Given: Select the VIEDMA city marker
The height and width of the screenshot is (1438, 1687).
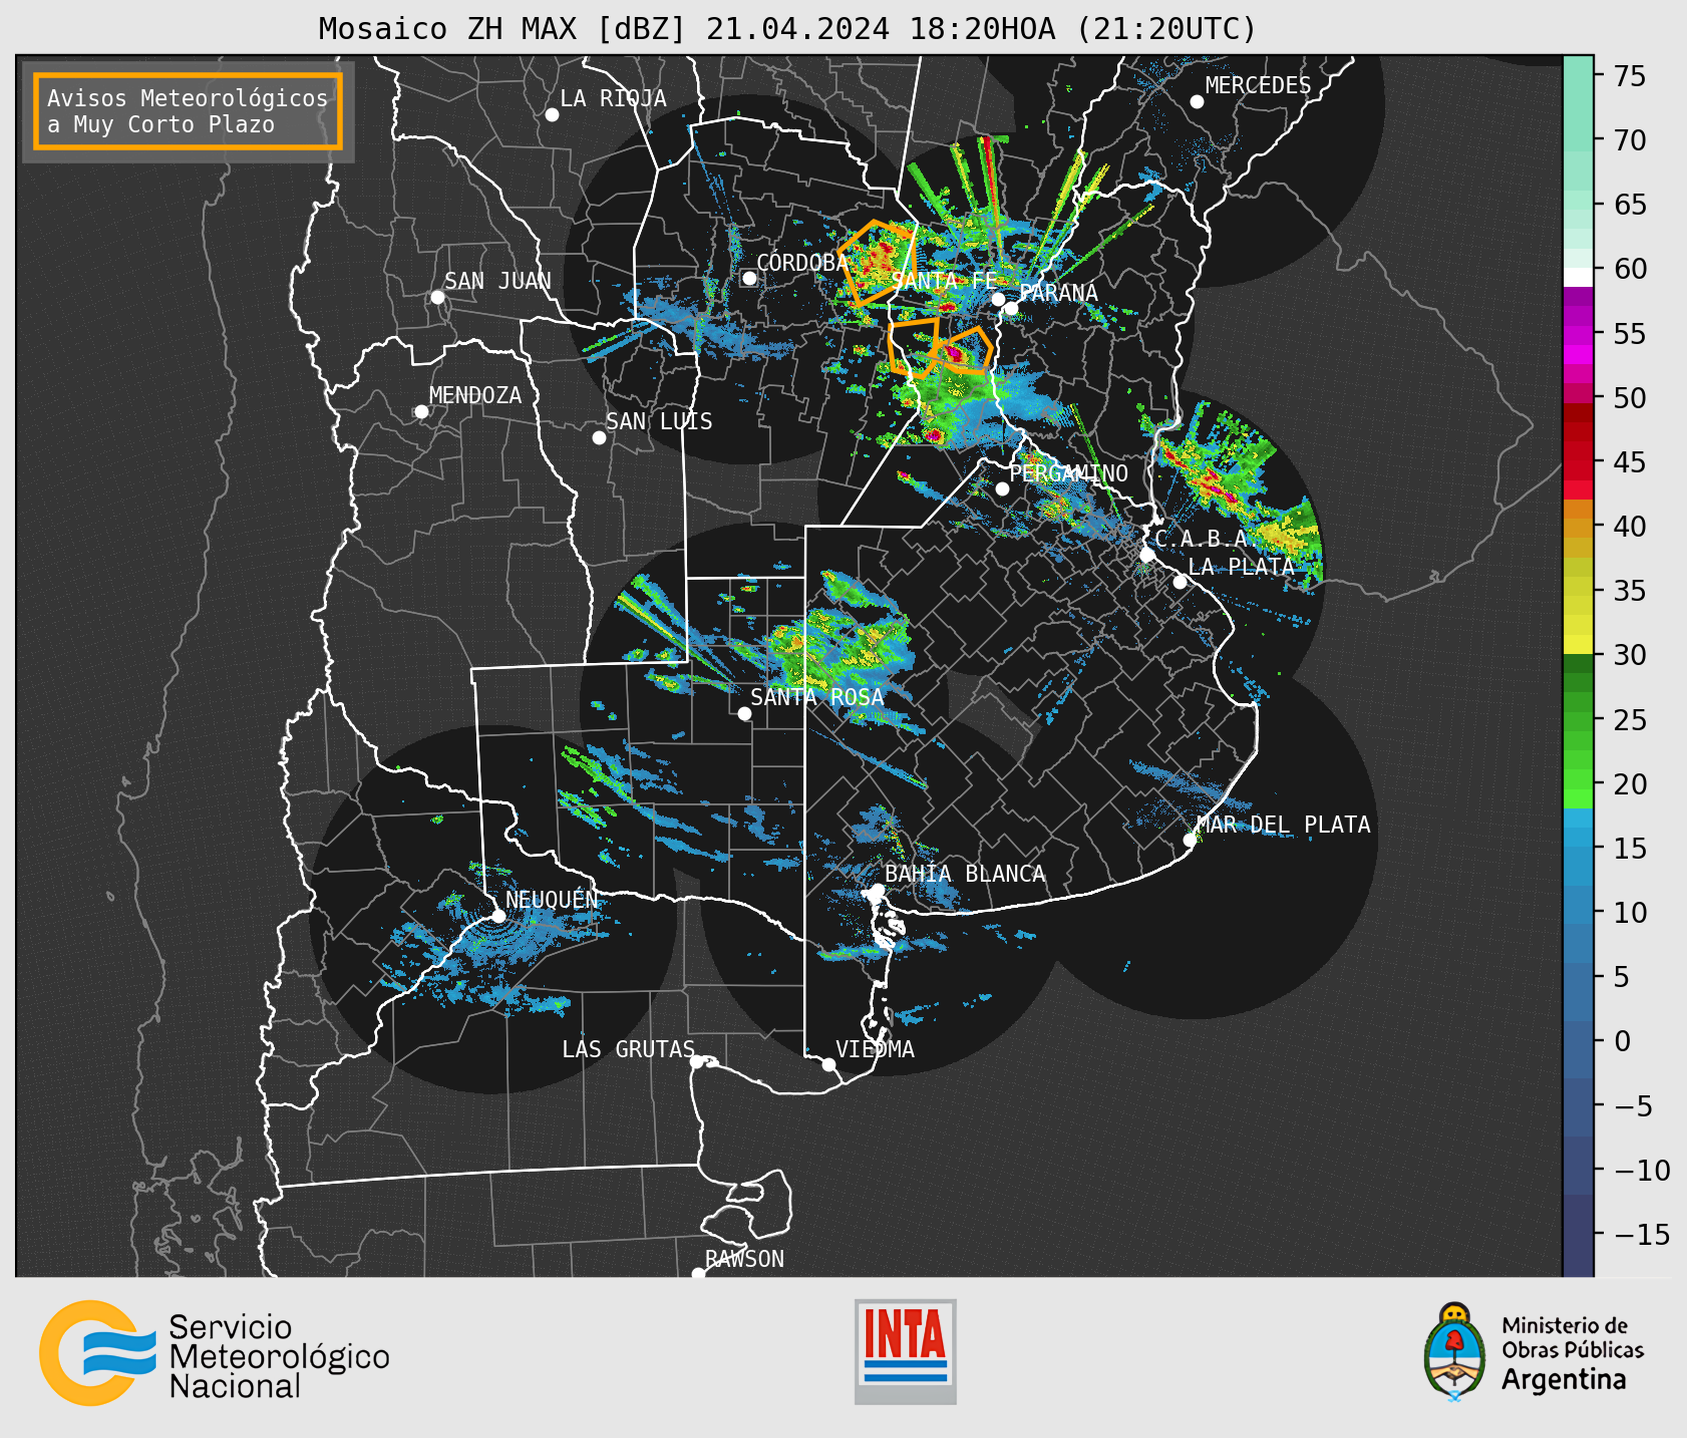Looking at the screenshot, I should coord(828,1064).
